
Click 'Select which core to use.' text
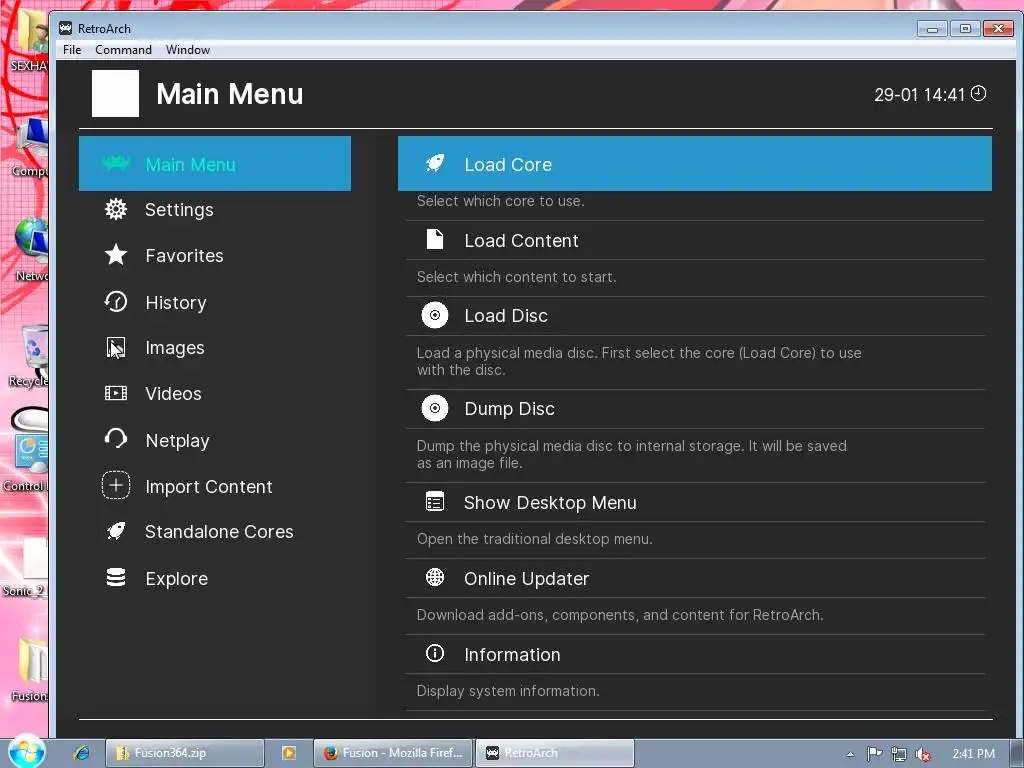[500, 201]
